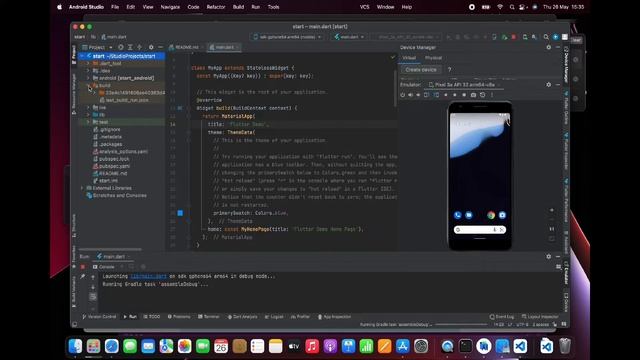Image resolution: width=640 pixels, height=360 pixels.
Task: Open the Version Control tool window
Action: pyautogui.click(x=100, y=317)
